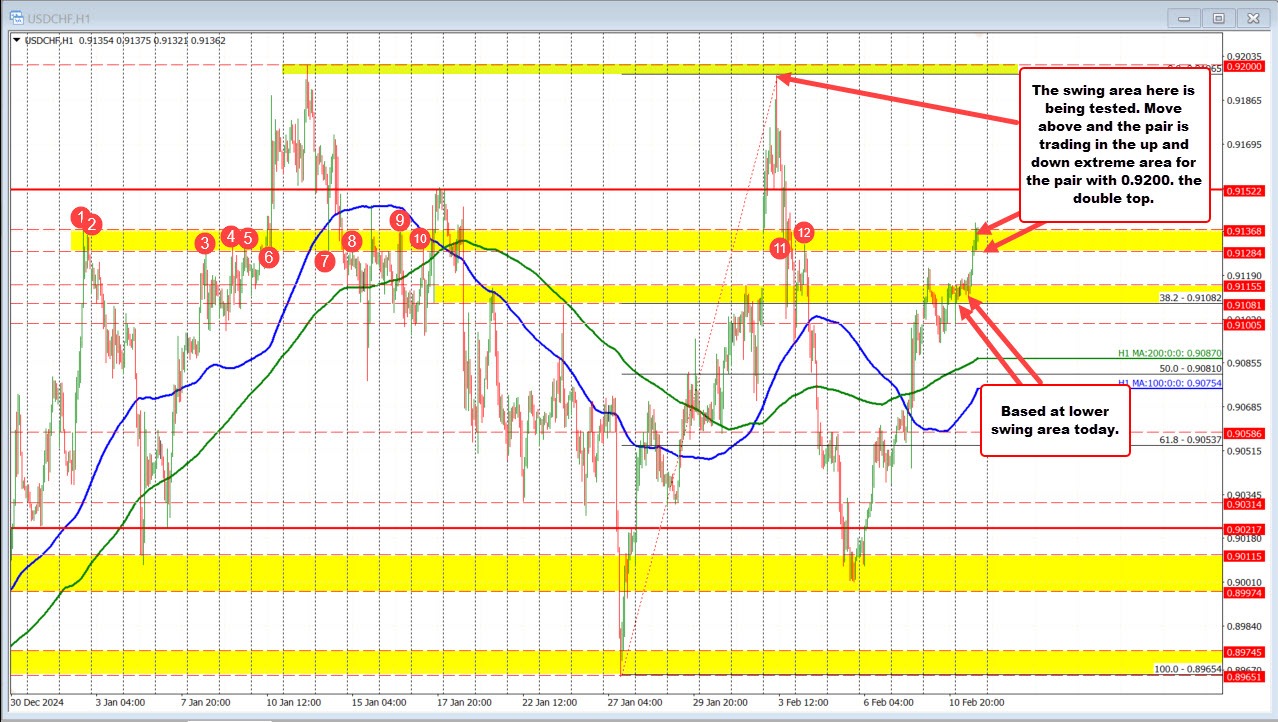
Task: Click the 10 Feb 20:00 time axis label
Action: [x=975, y=702]
